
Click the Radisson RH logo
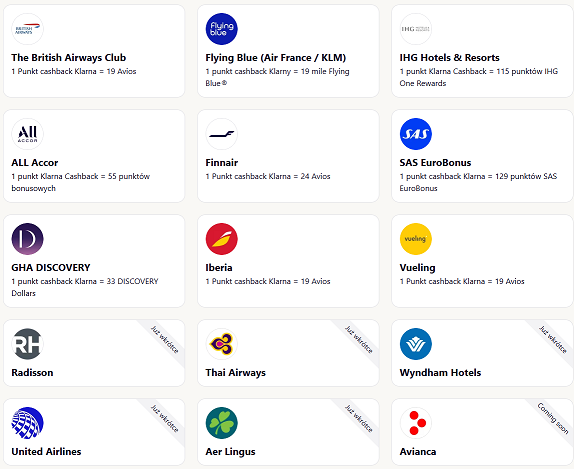[x=27, y=344]
